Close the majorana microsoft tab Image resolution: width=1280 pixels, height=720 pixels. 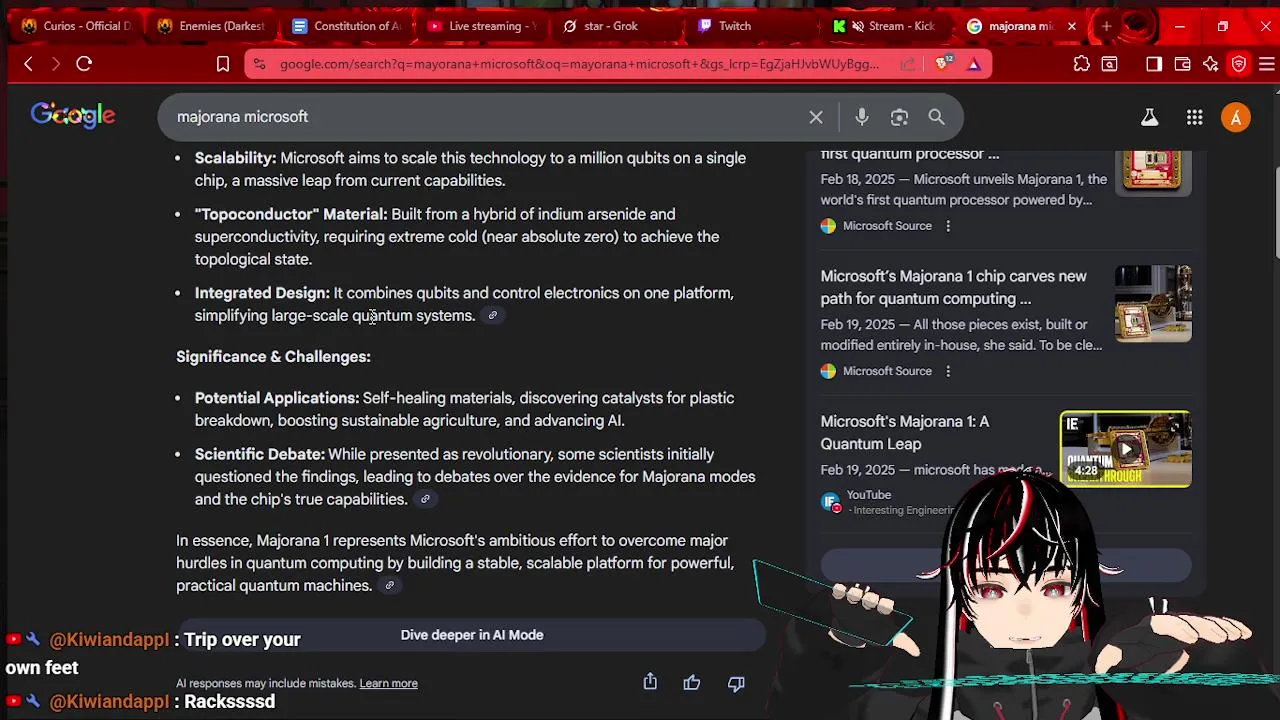pyautogui.click(x=1072, y=26)
